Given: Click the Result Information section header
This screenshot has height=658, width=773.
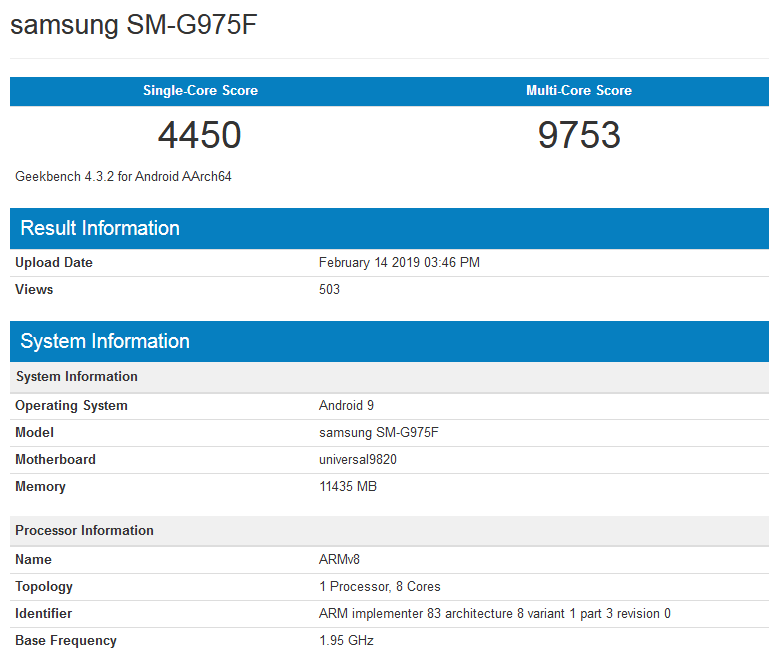Looking at the screenshot, I should tap(389, 228).
